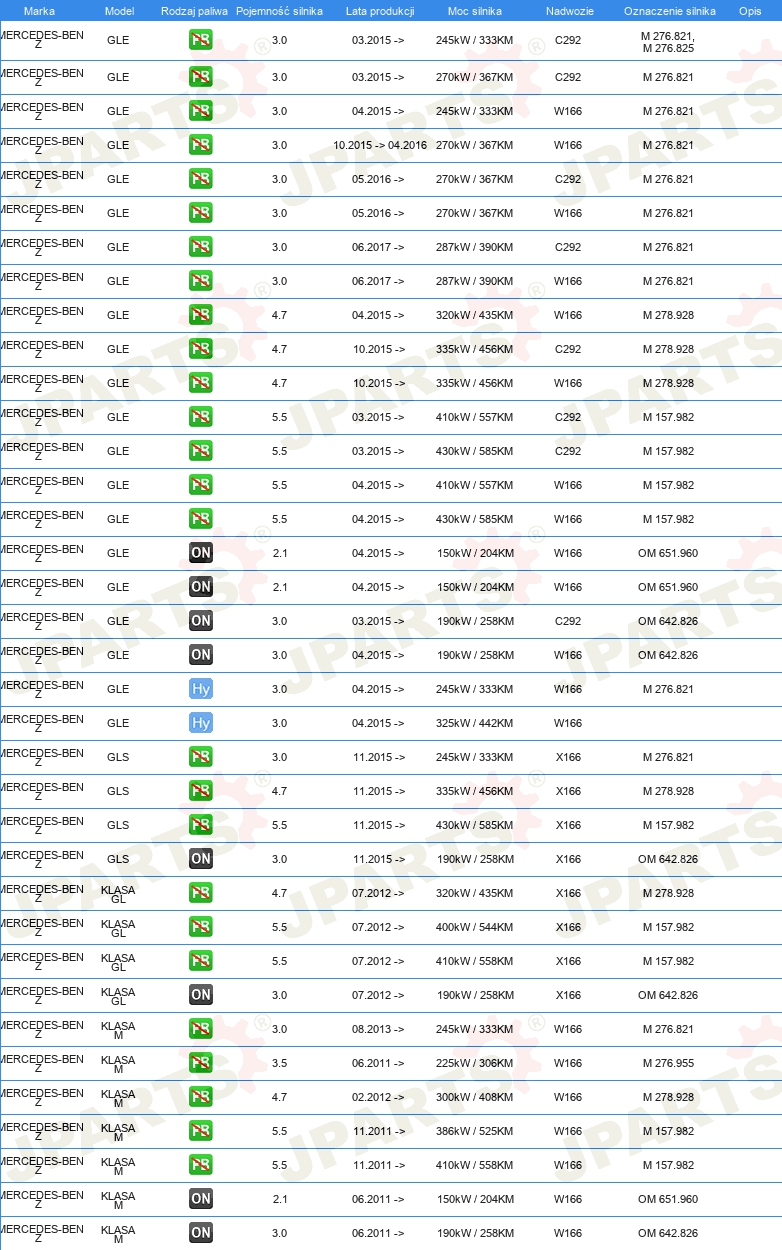This screenshot has height=1250, width=782.
Task: Select OM 642.826 in KLASA GL row
Action: click(x=668, y=995)
